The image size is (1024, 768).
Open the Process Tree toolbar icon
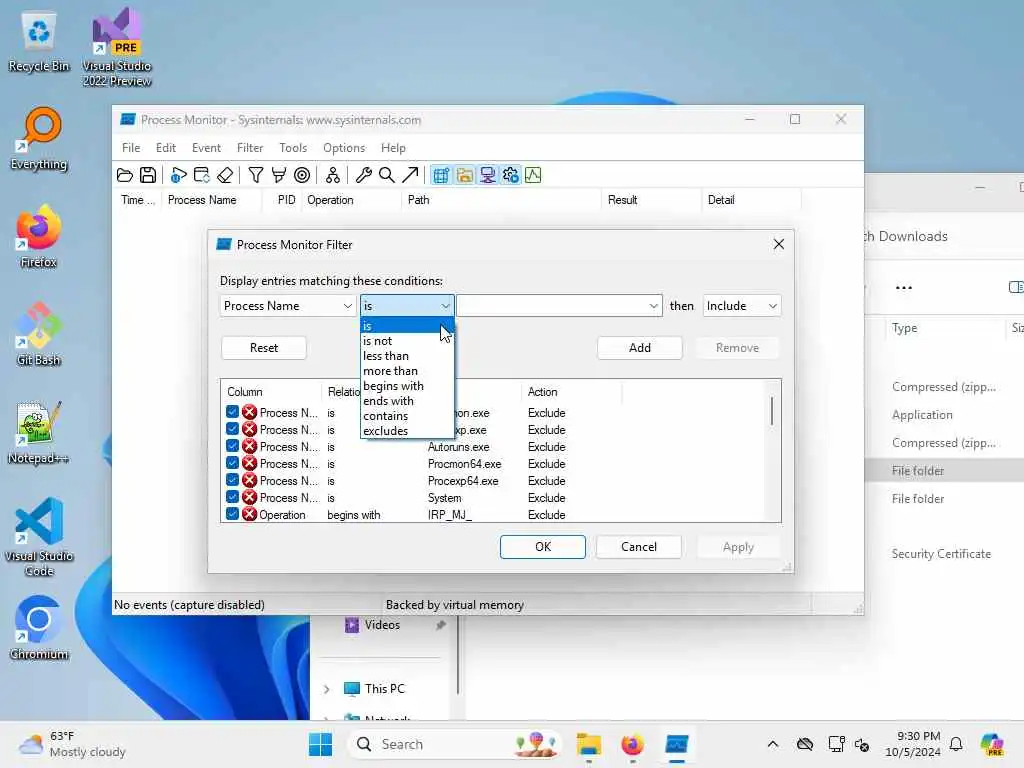click(x=332, y=175)
